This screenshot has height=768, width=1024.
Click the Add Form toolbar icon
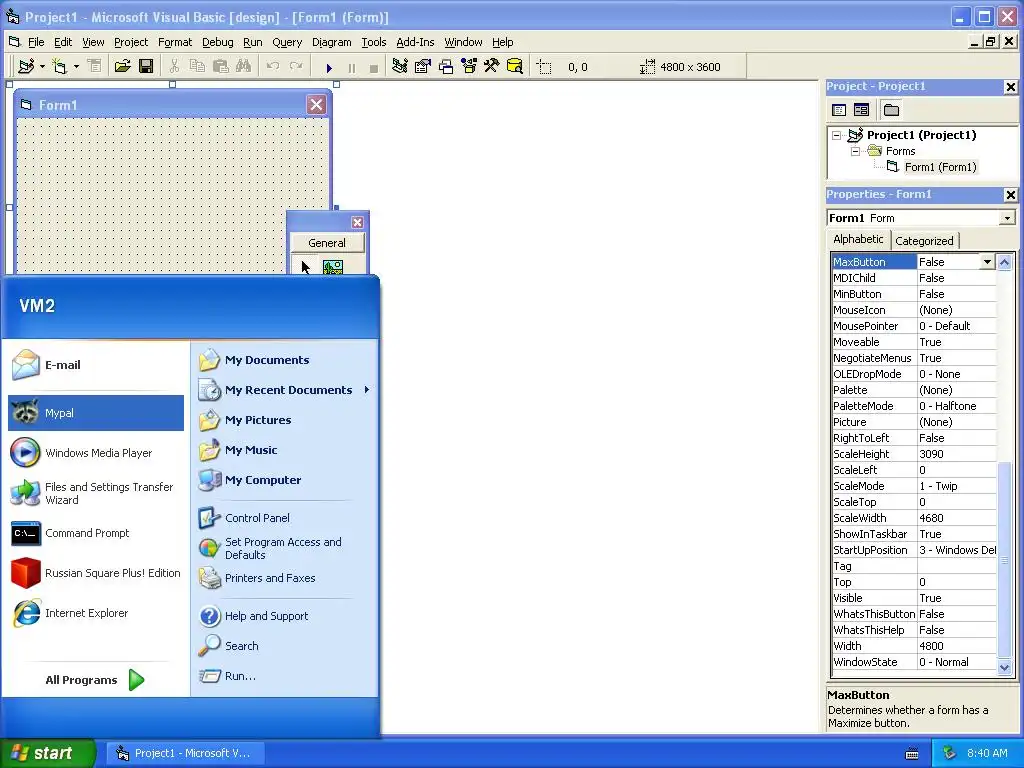(x=59, y=67)
